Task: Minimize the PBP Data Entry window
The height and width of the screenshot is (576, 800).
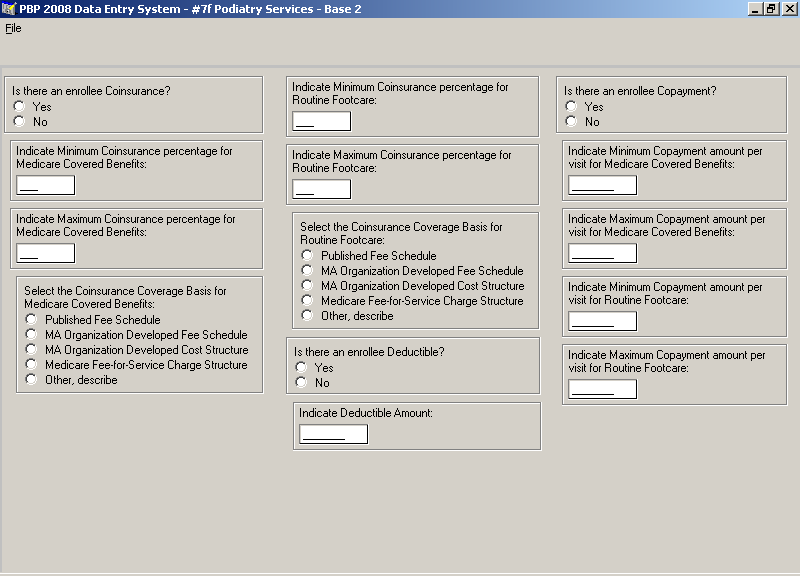Action: pos(756,8)
